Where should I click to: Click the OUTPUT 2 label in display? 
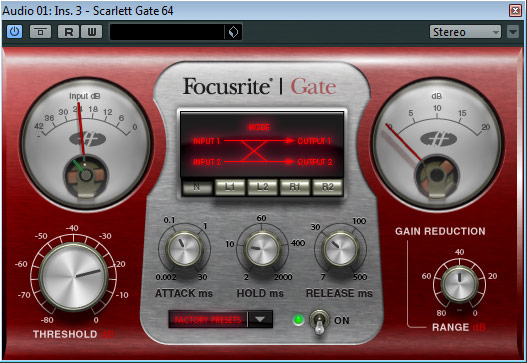point(315,162)
